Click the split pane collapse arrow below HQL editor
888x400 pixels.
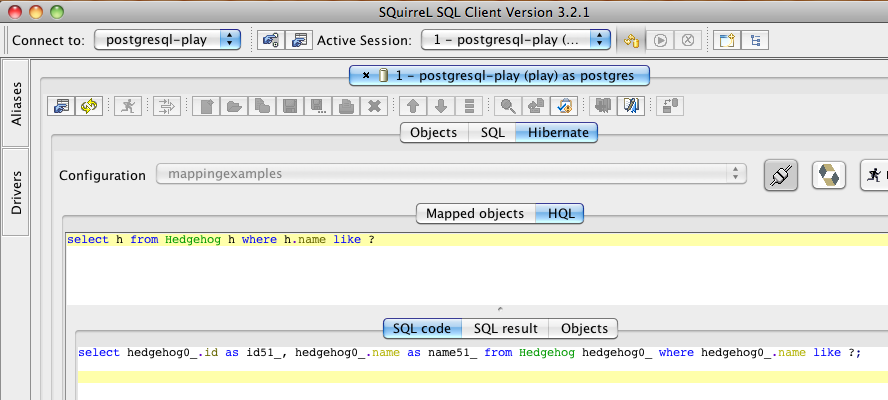point(500,309)
